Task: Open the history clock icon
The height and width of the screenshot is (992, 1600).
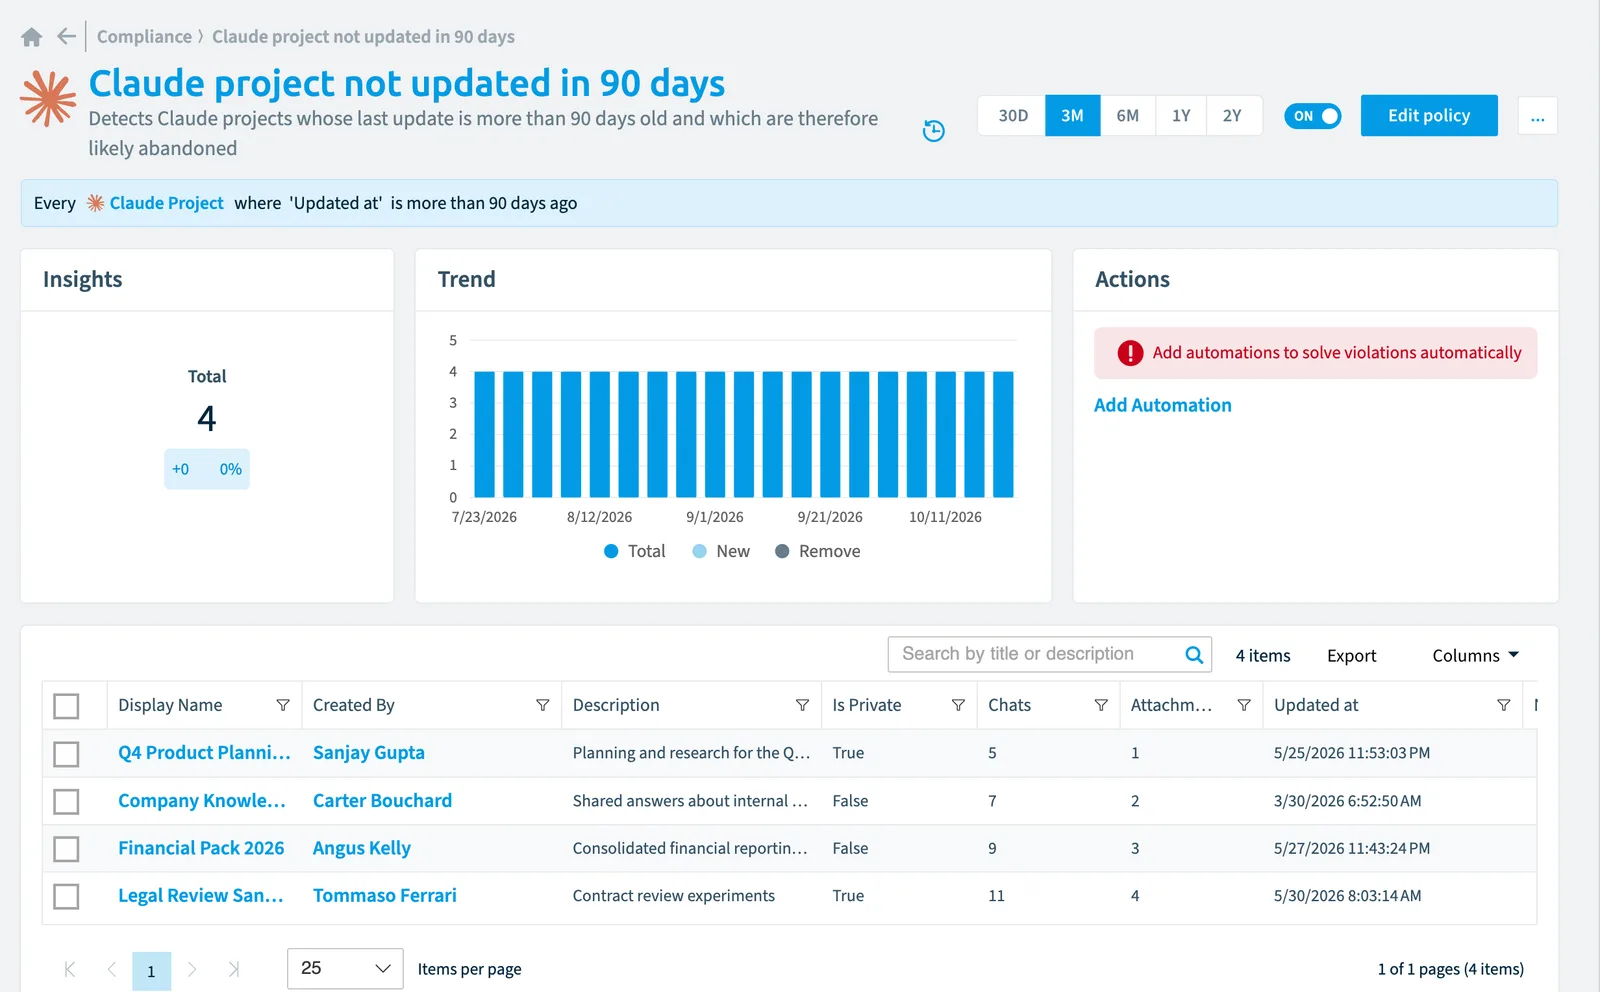Action: 933,131
